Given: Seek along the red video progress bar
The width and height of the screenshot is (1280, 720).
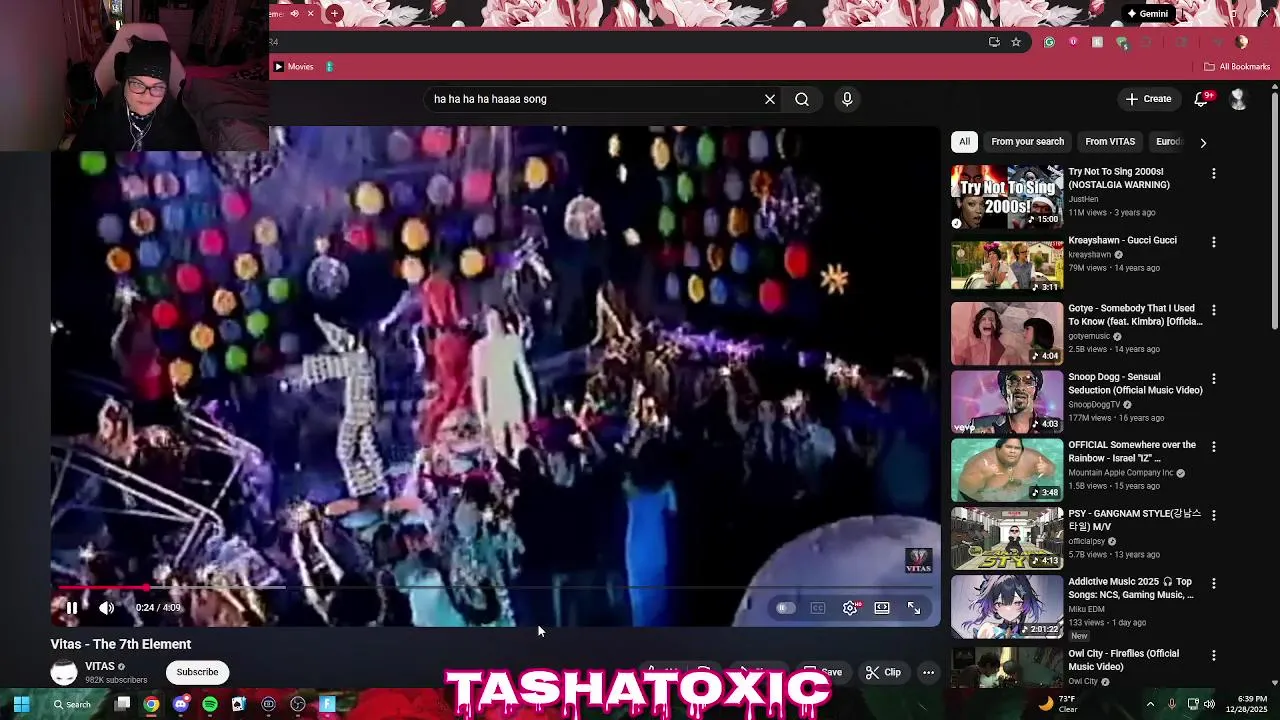Looking at the screenshot, I should [495, 588].
